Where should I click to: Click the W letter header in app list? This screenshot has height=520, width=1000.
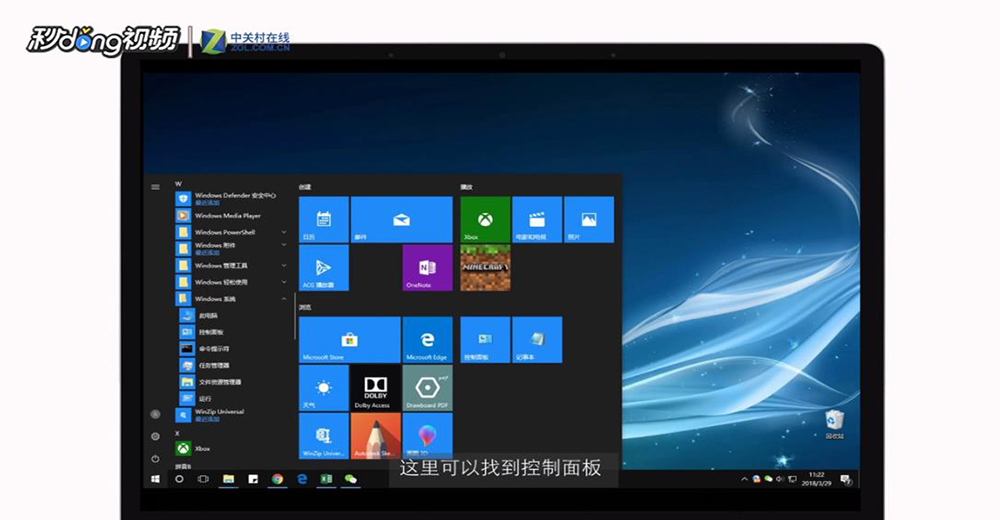click(x=179, y=184)
